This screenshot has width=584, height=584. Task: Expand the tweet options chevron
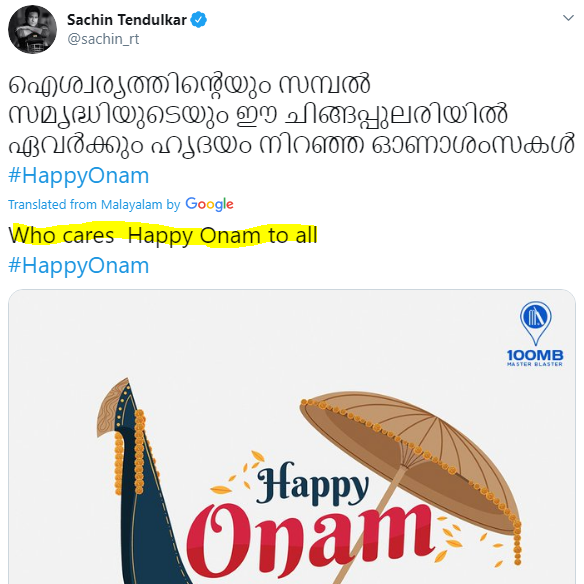point(568,18)
